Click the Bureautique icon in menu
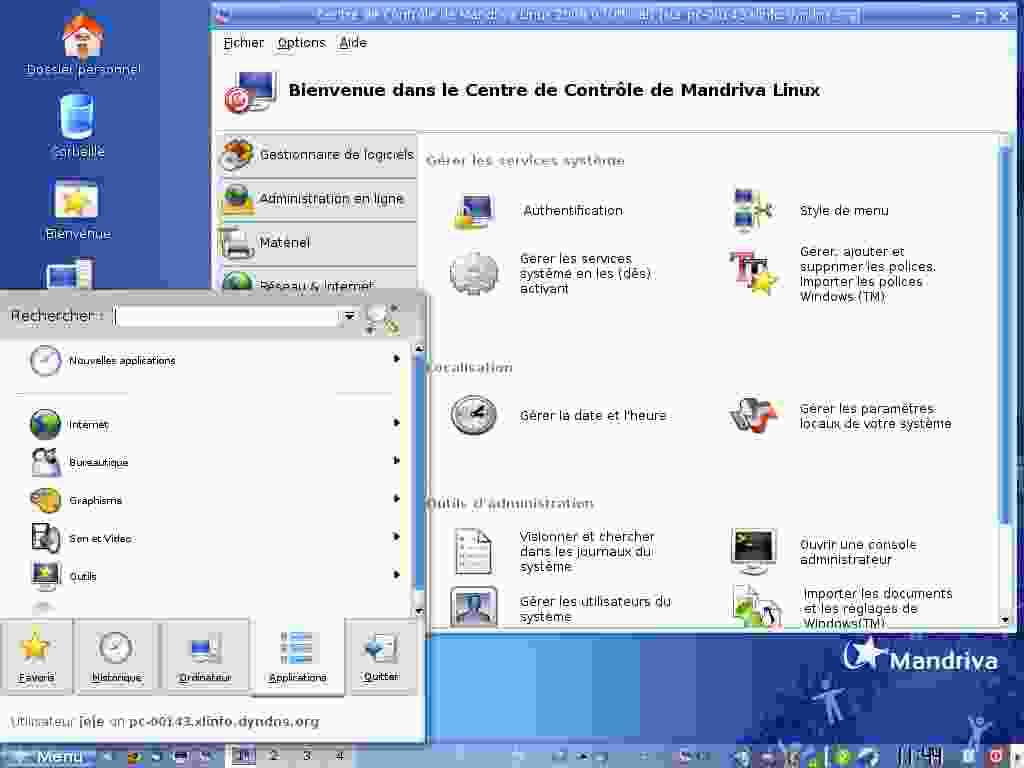1024x768 pixels. [x=46, y=462]
